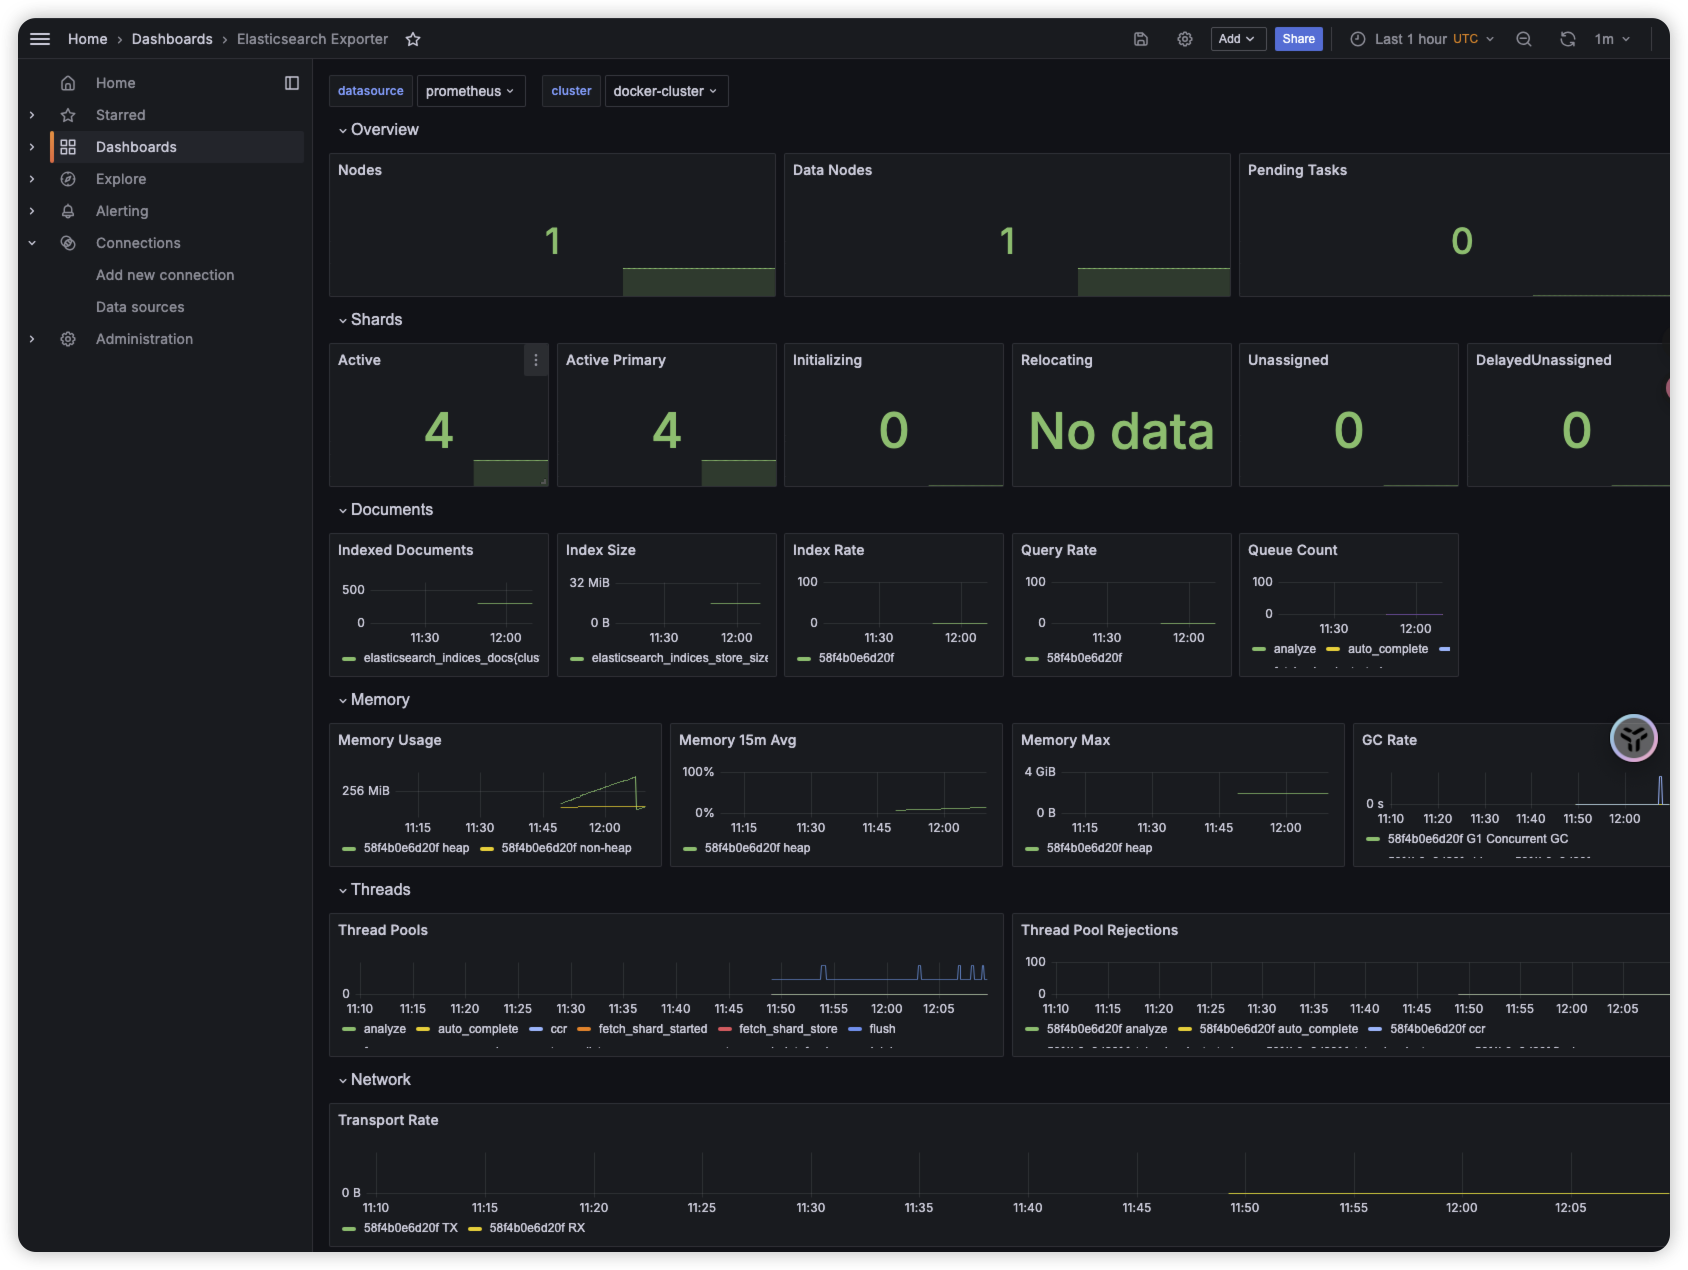Open Last 1 hour time range picker
Screen dimensions: 1688x1270
[x=1422, y=39]
